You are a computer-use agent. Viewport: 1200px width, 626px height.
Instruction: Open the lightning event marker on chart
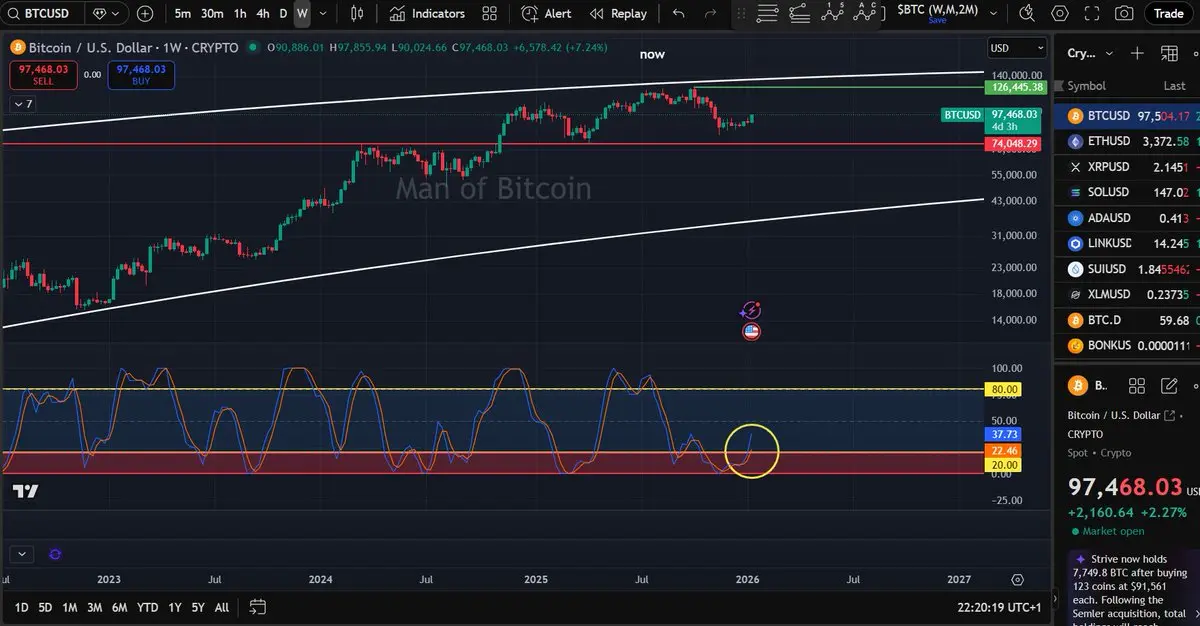click(x=751, y=312)
